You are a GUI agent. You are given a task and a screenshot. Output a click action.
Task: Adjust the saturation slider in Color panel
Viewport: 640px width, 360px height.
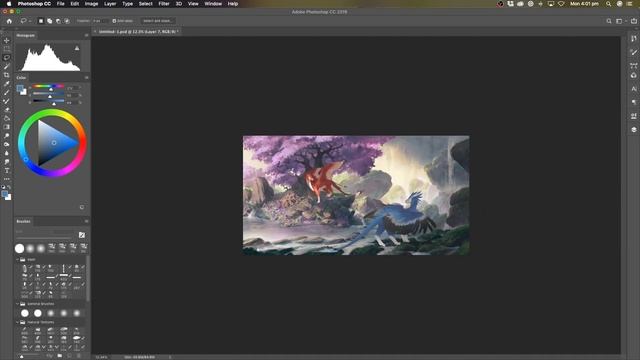[x=49, y=94]
